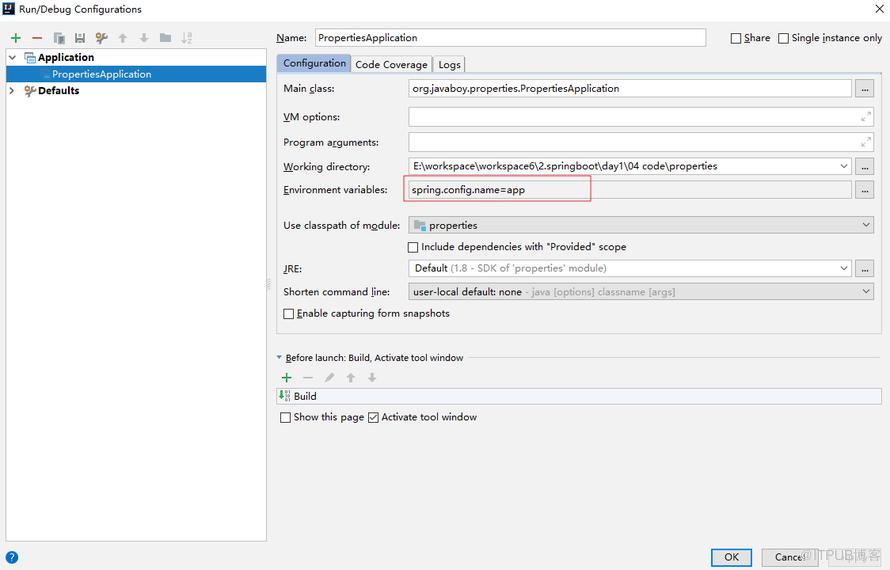Remove the selected configuration with the minus icon
This screenshot has width=890, height=570.
tap(37, 38)
